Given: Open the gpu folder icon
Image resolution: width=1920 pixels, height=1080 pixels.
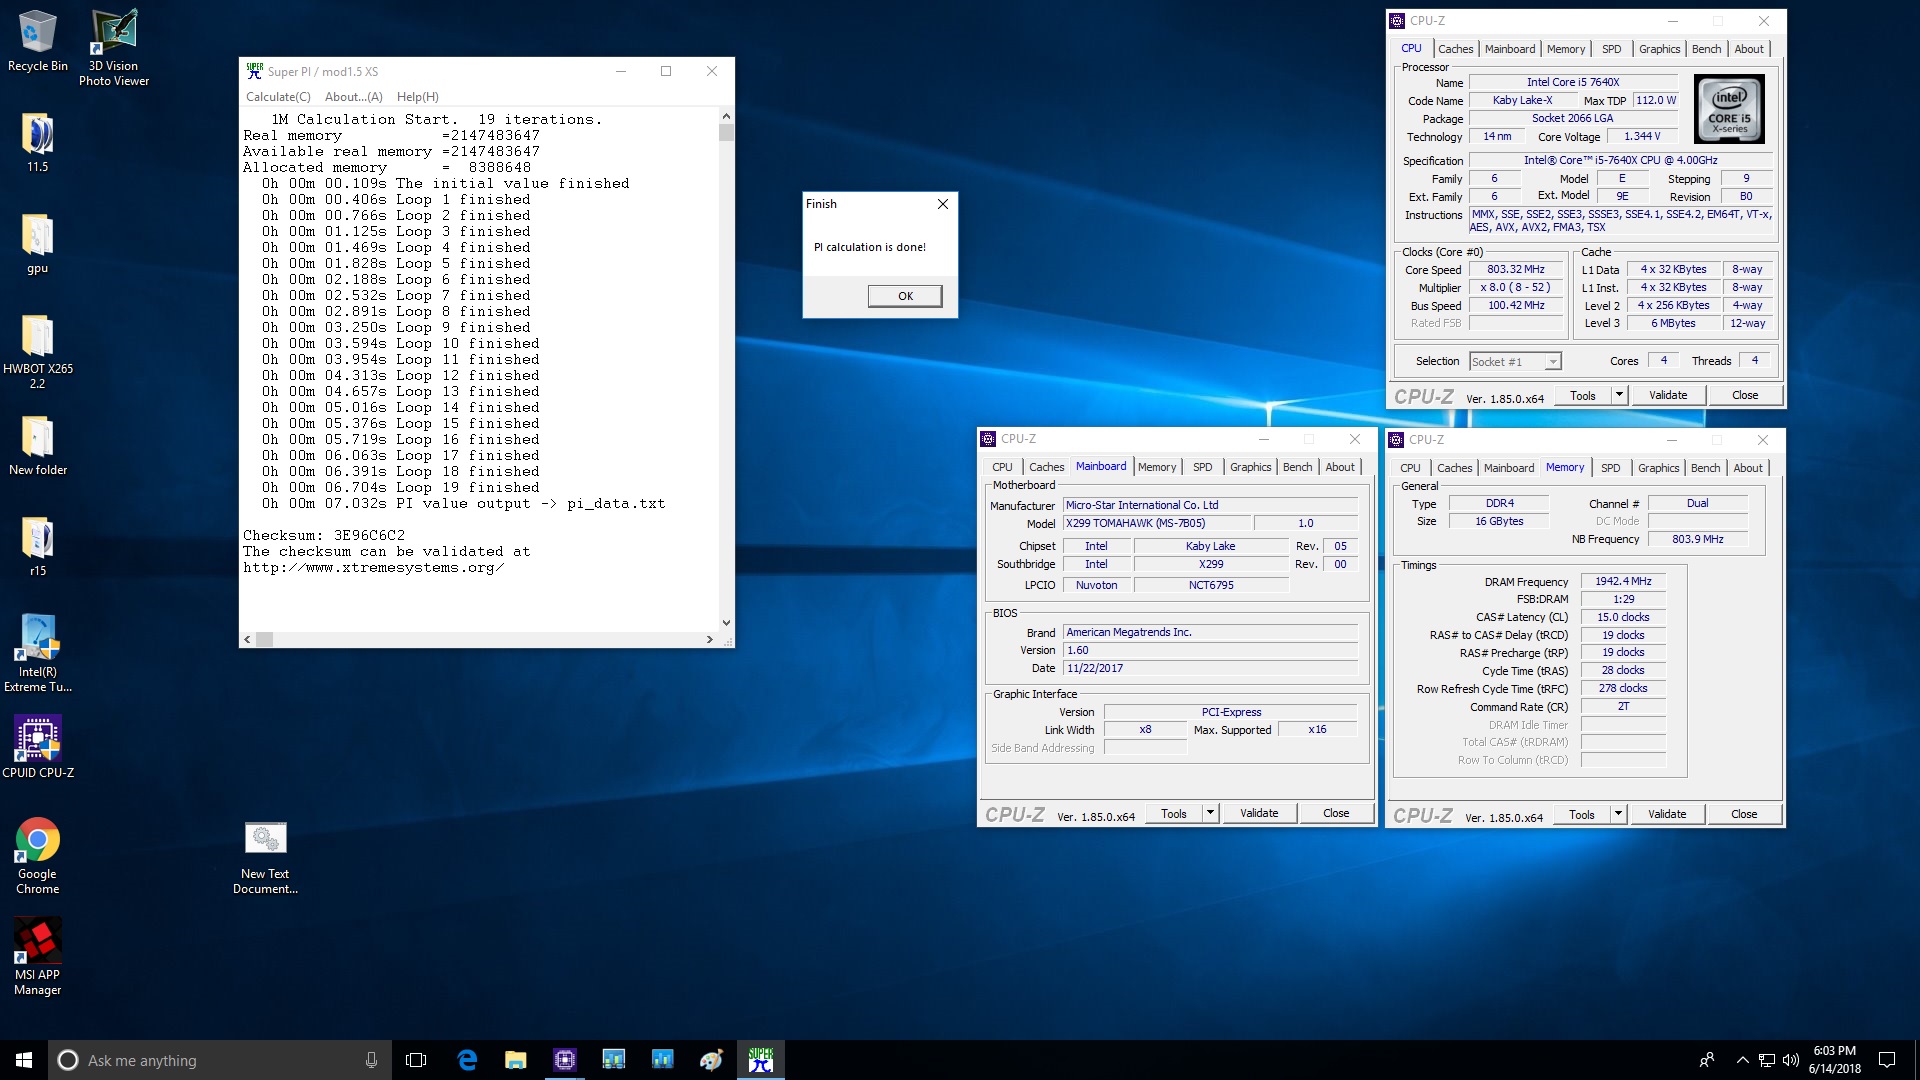Looking at the screenshot, I should coord(37,244).
